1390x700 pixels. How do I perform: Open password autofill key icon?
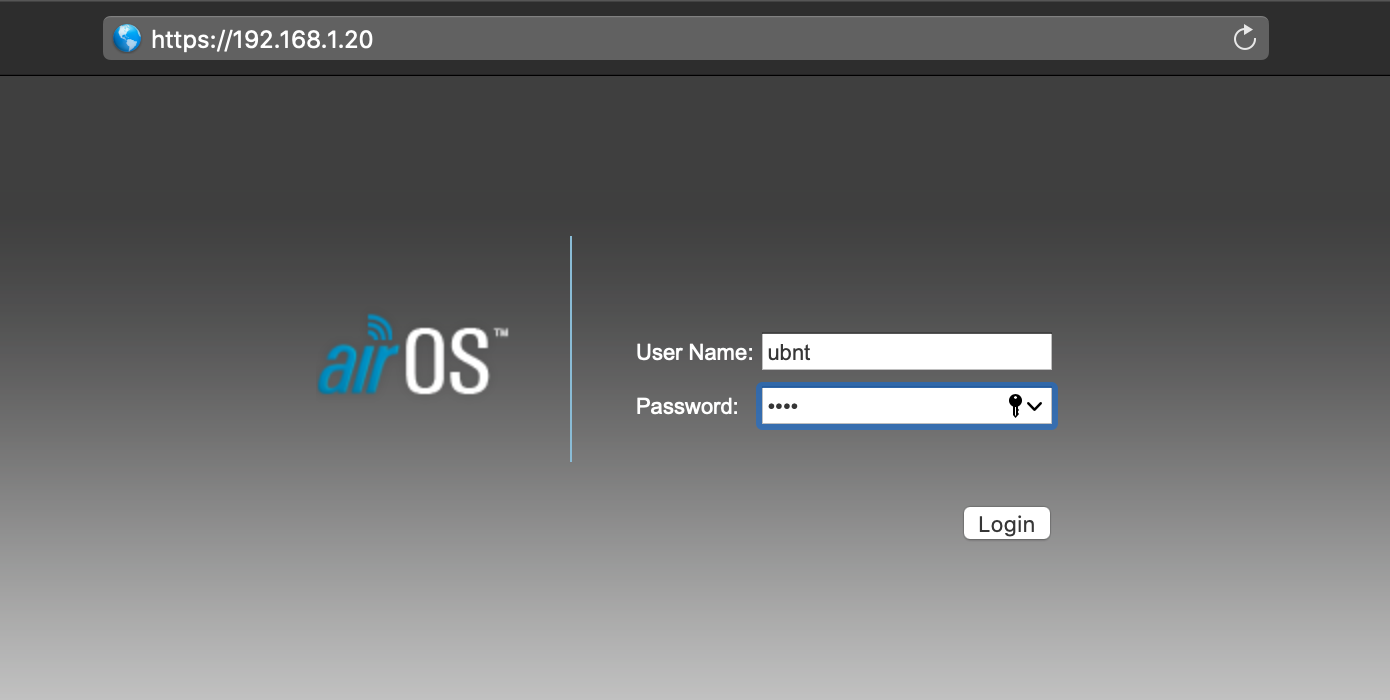click(1015, 406)
